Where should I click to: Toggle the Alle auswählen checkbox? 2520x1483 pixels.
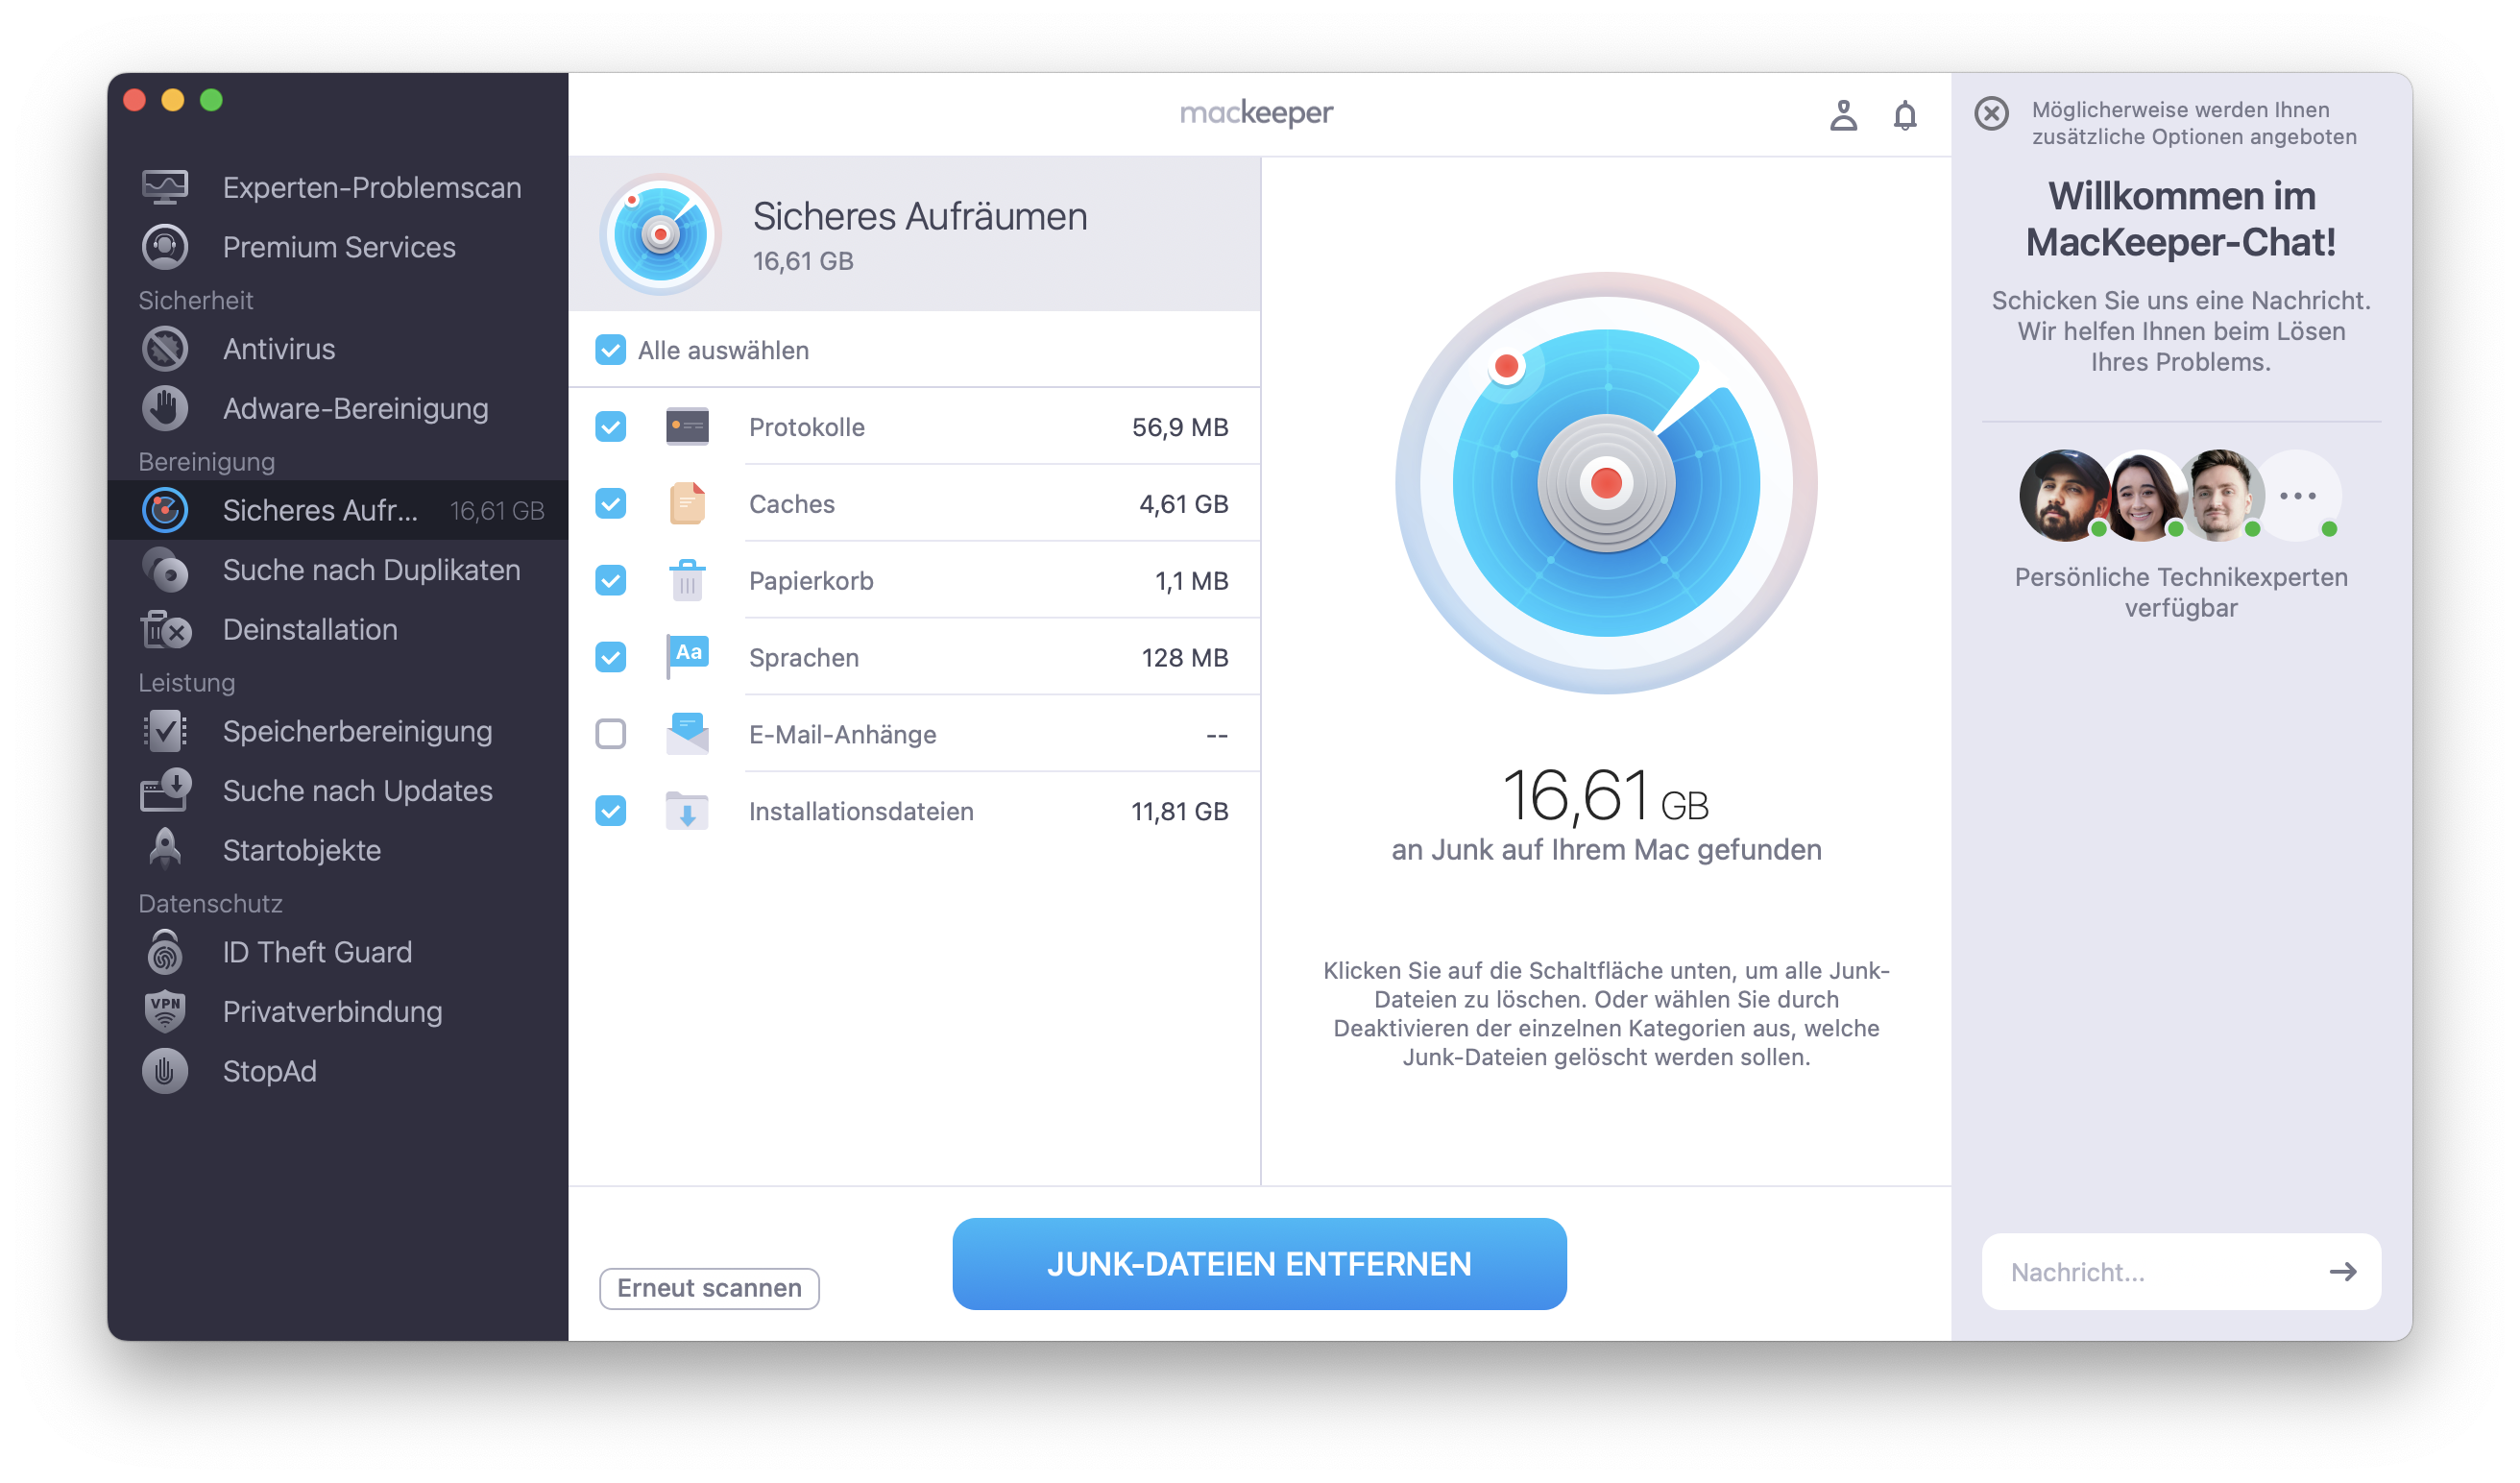coord(611,350)
